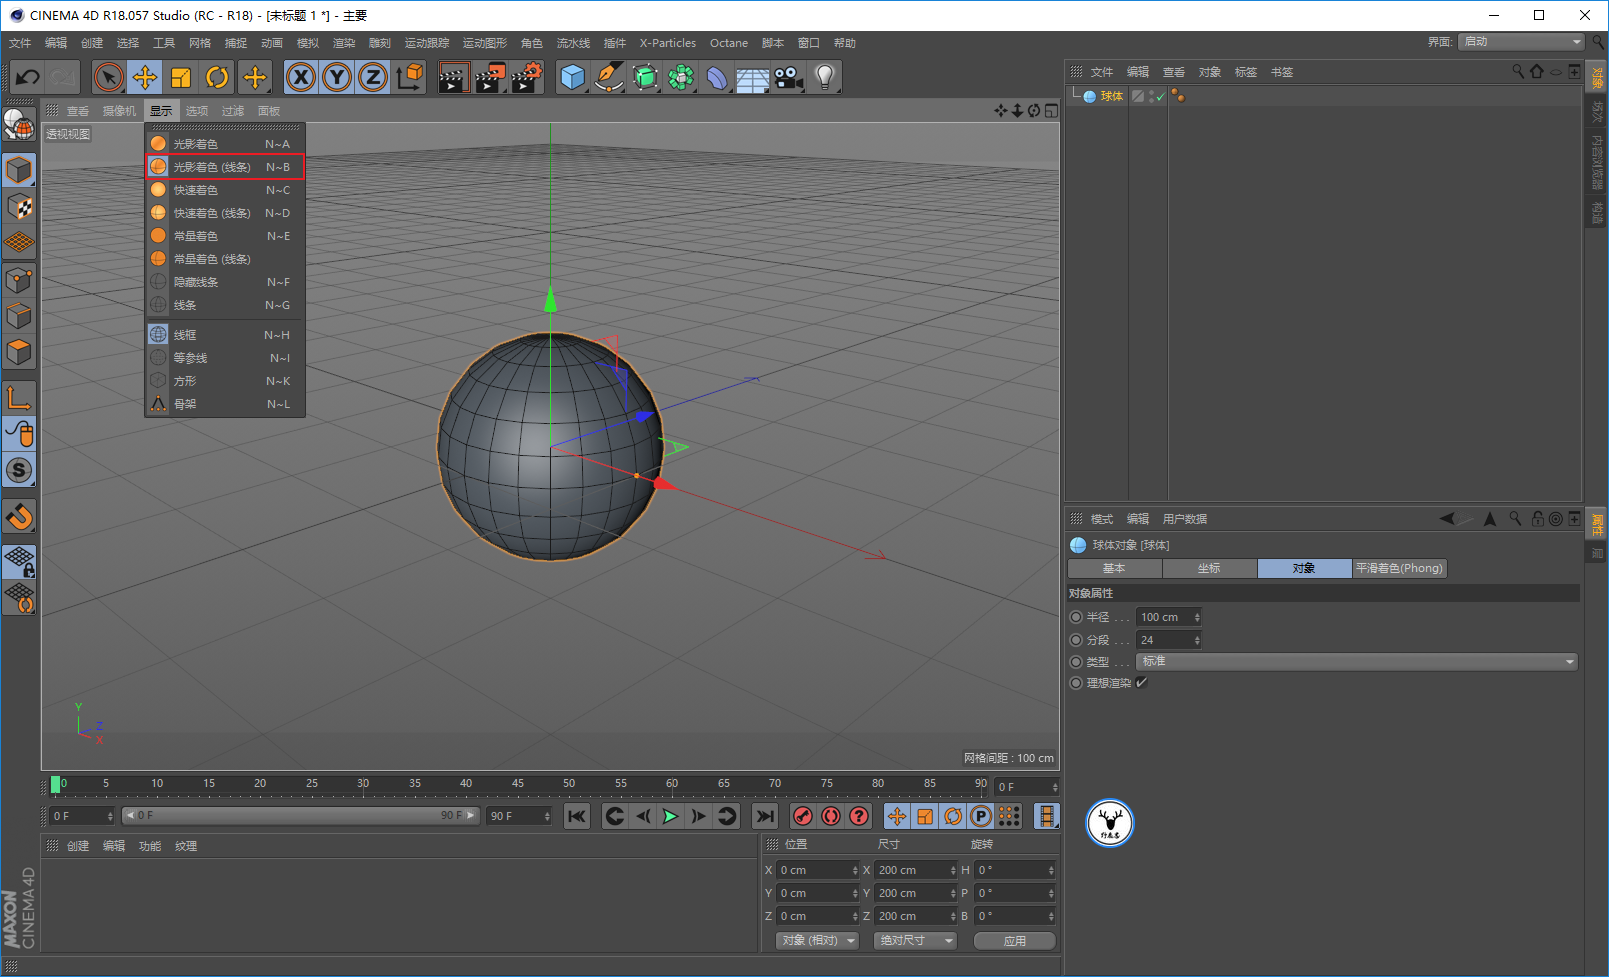Enable the magnet snapping tool
Screen dimensions: 1609x977
pyautogui.click(x=19, y=517)
